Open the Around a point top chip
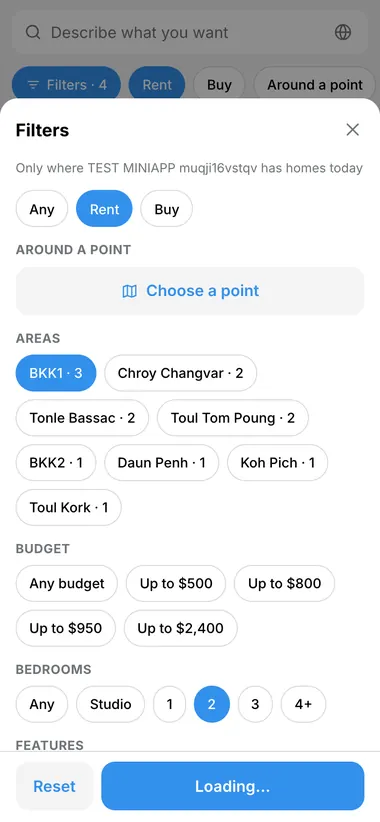The width and height of the screenshot is (380, 822). point(315,85)
